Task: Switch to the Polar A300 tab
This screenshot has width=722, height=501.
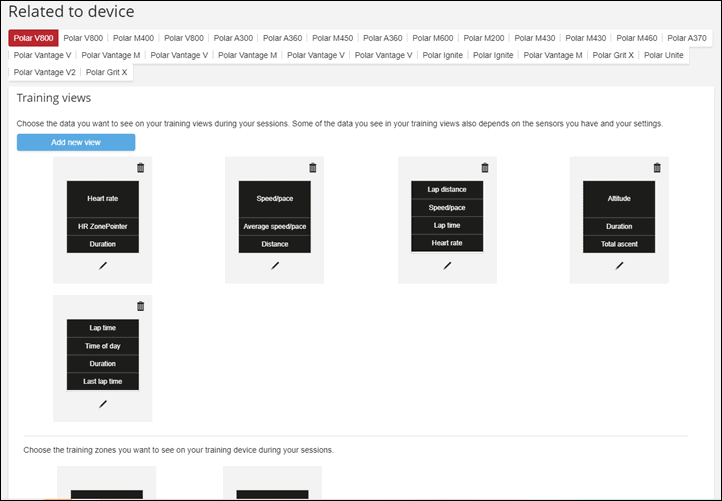Action: pos(233,38)
